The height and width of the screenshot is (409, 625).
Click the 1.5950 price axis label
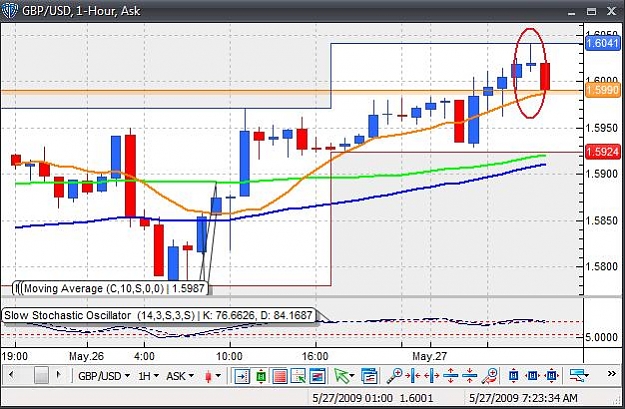(x=602, y=128)
